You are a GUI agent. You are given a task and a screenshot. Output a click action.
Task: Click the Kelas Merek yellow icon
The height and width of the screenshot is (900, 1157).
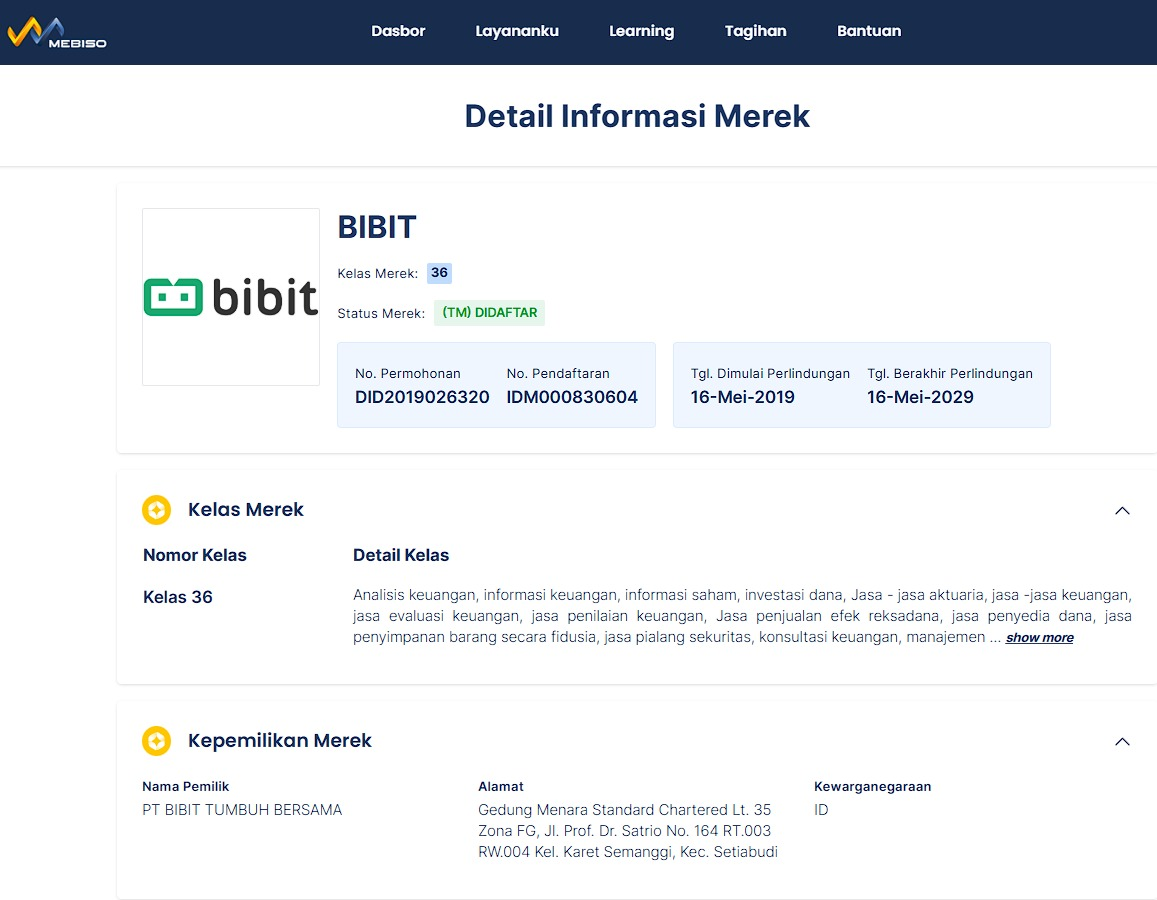point(156,510)
